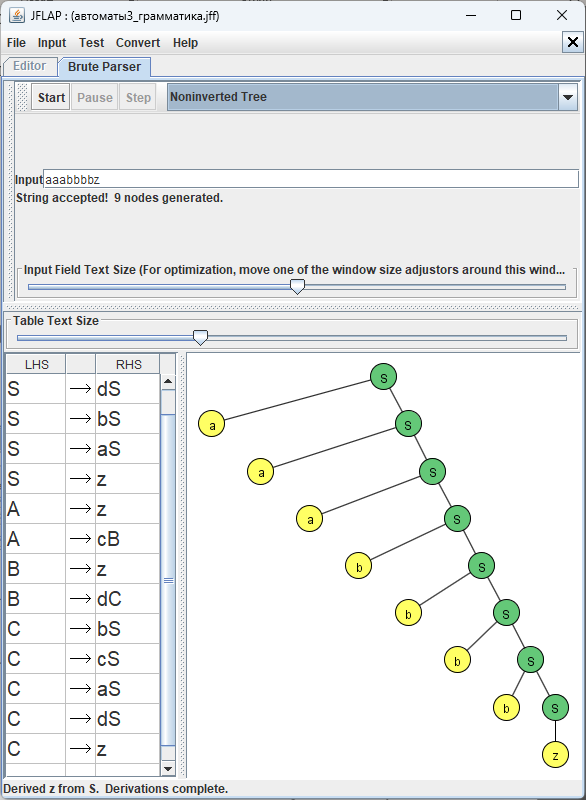Click the JFLAP Java icon in the title bar
586x800 pixels.
click(x=16, y=15)
